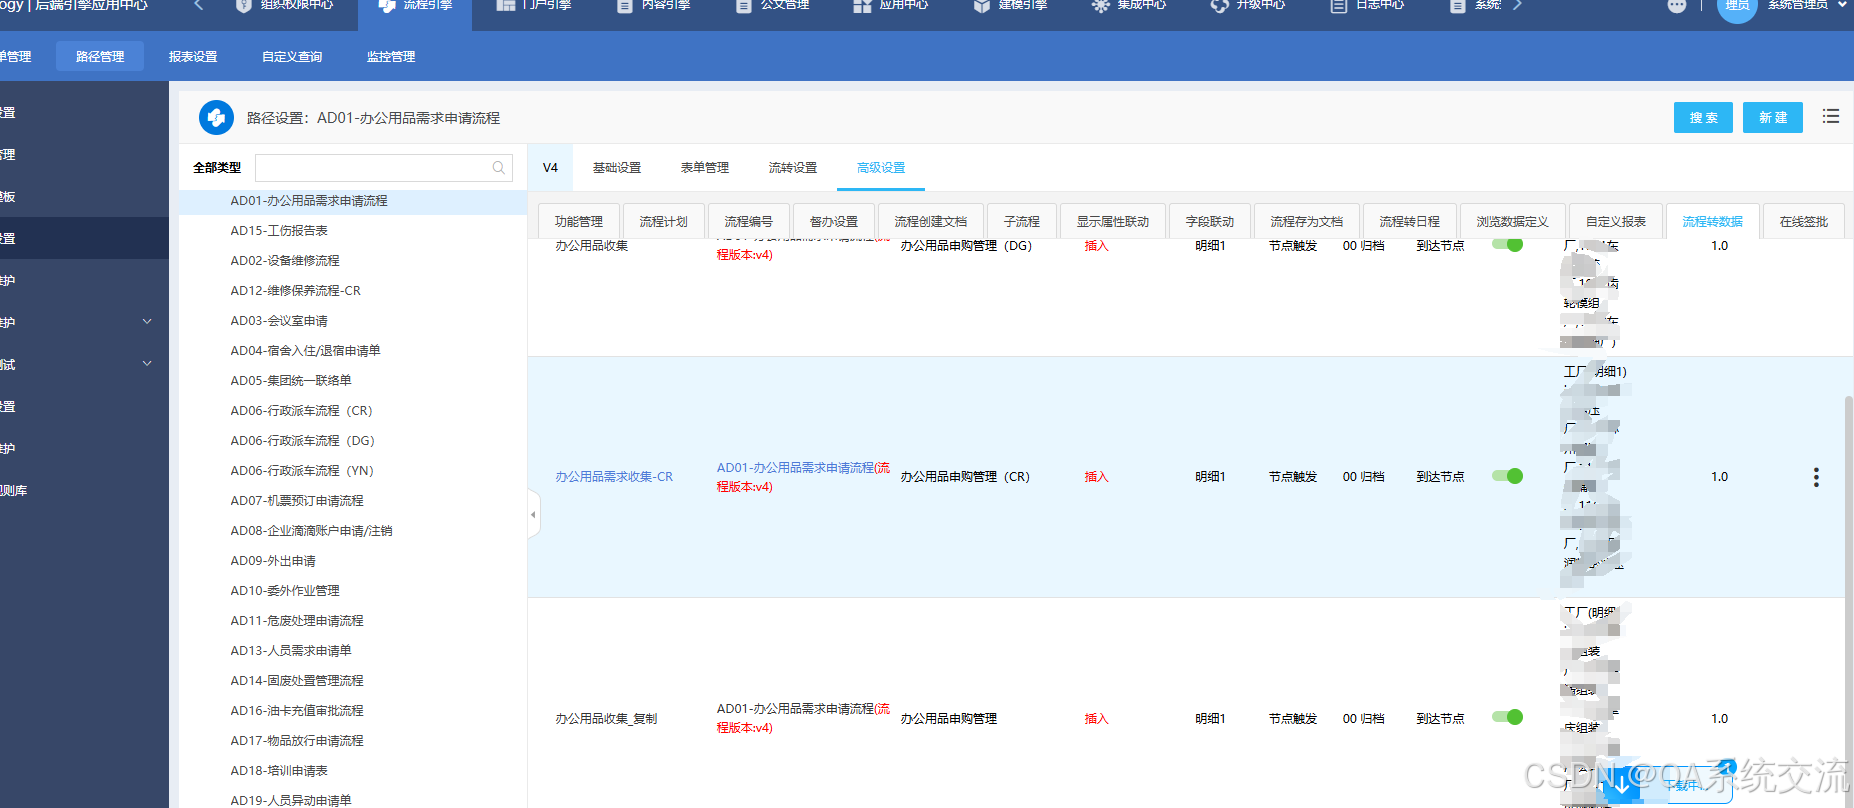Open 自定义查询 in the sub navigation
The width and height of the screenshot is (1854, 808).
pyautogui.click(x=292, y=56)
